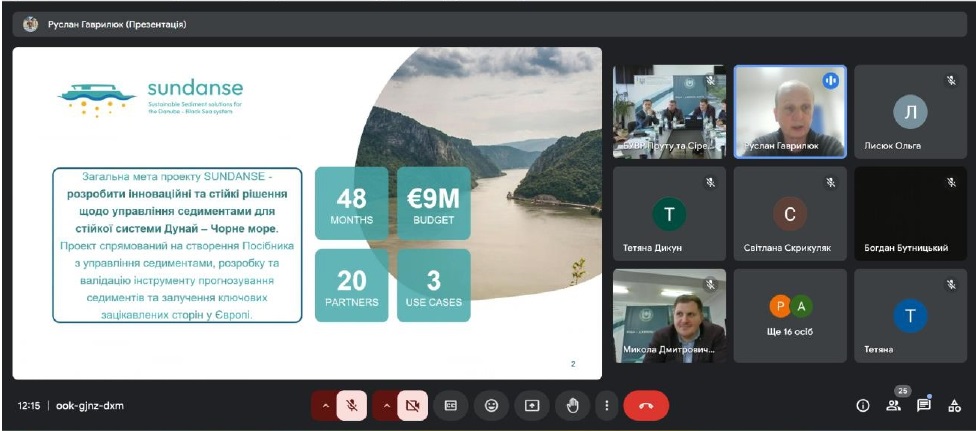Viewport: 976px width, 431px height.
Task: Open the three-dot more options menu
Action: tap(606, 406)
